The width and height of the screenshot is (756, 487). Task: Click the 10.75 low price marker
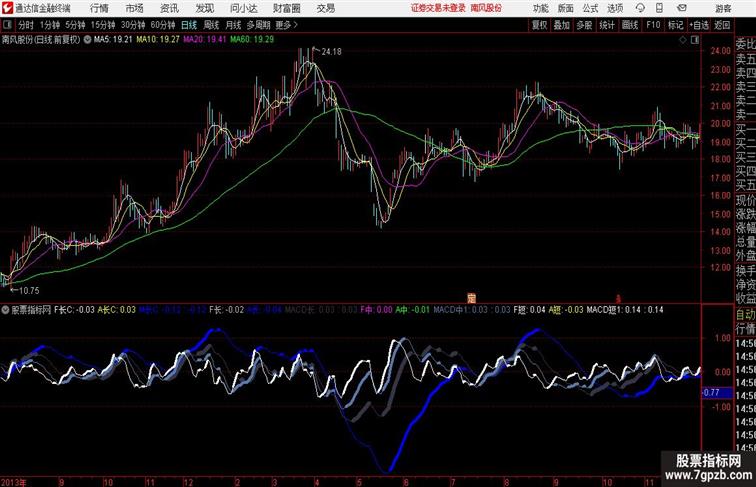(29, 290)
